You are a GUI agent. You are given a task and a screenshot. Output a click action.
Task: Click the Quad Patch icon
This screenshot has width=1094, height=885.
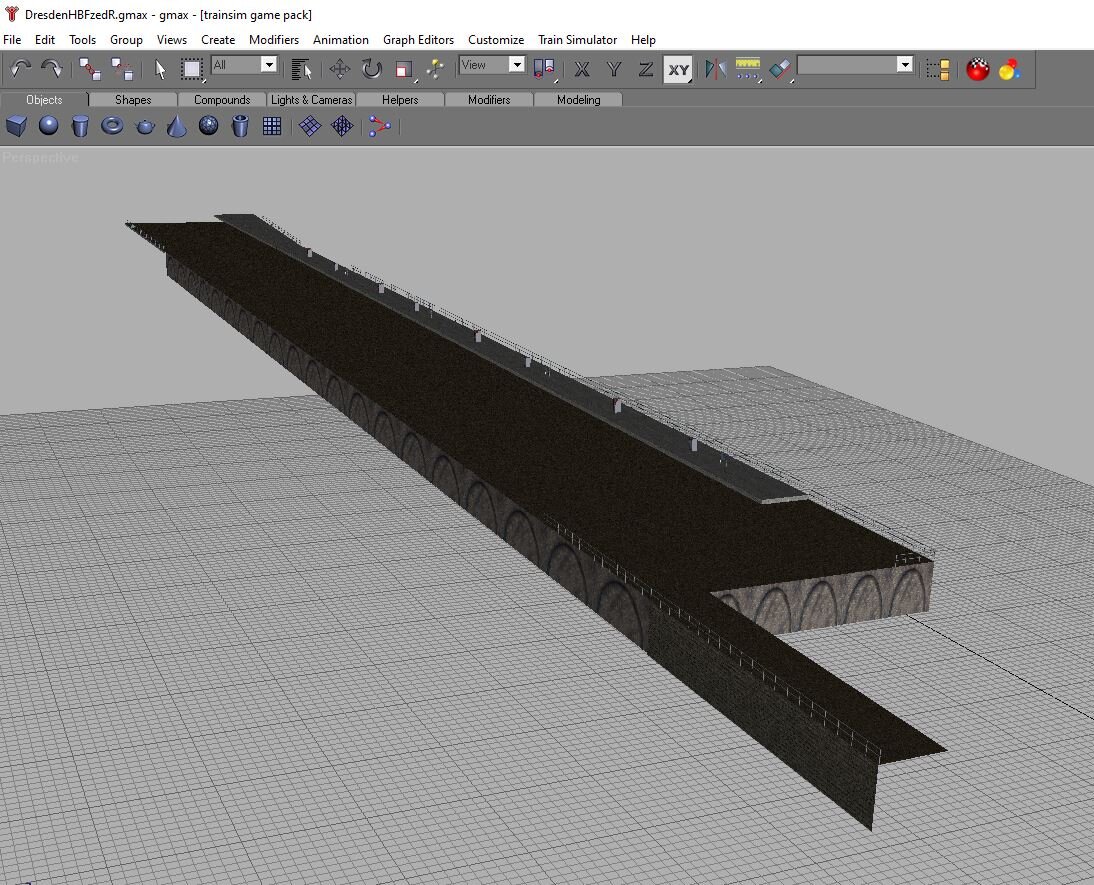coord(310,126)
